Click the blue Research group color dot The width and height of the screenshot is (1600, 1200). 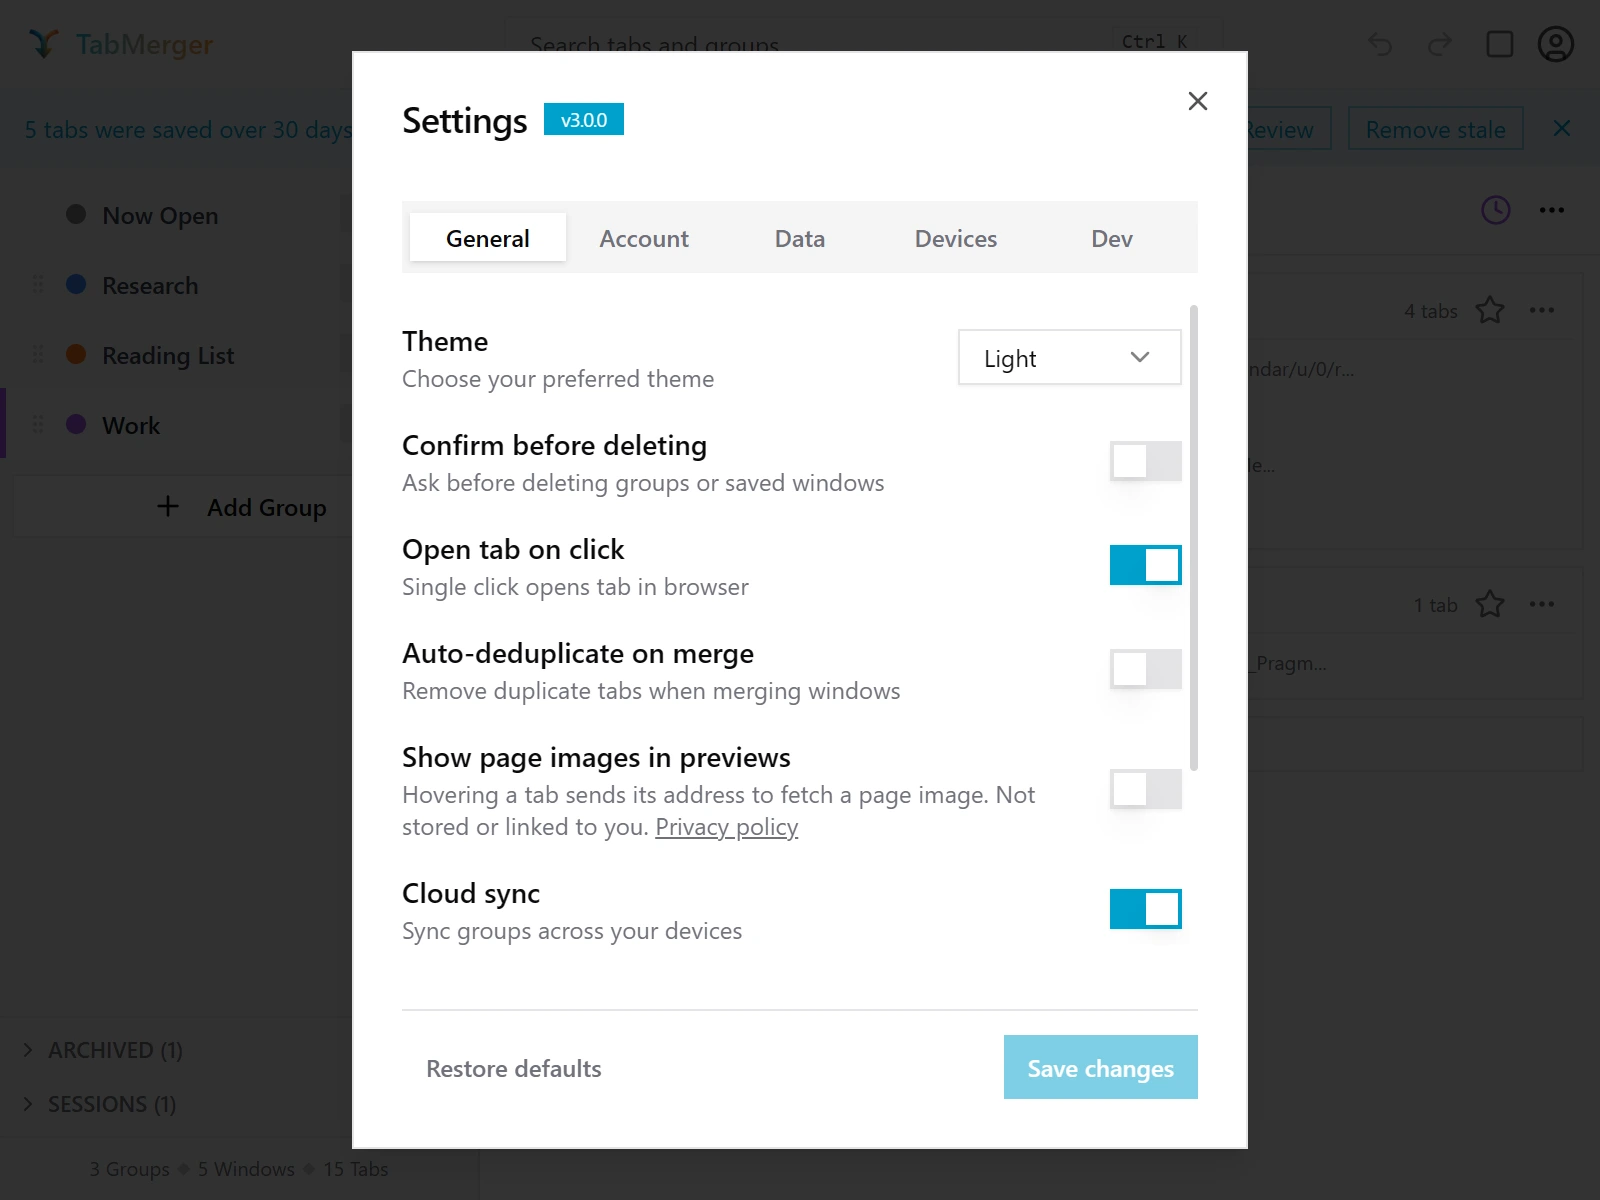(76, 284)
